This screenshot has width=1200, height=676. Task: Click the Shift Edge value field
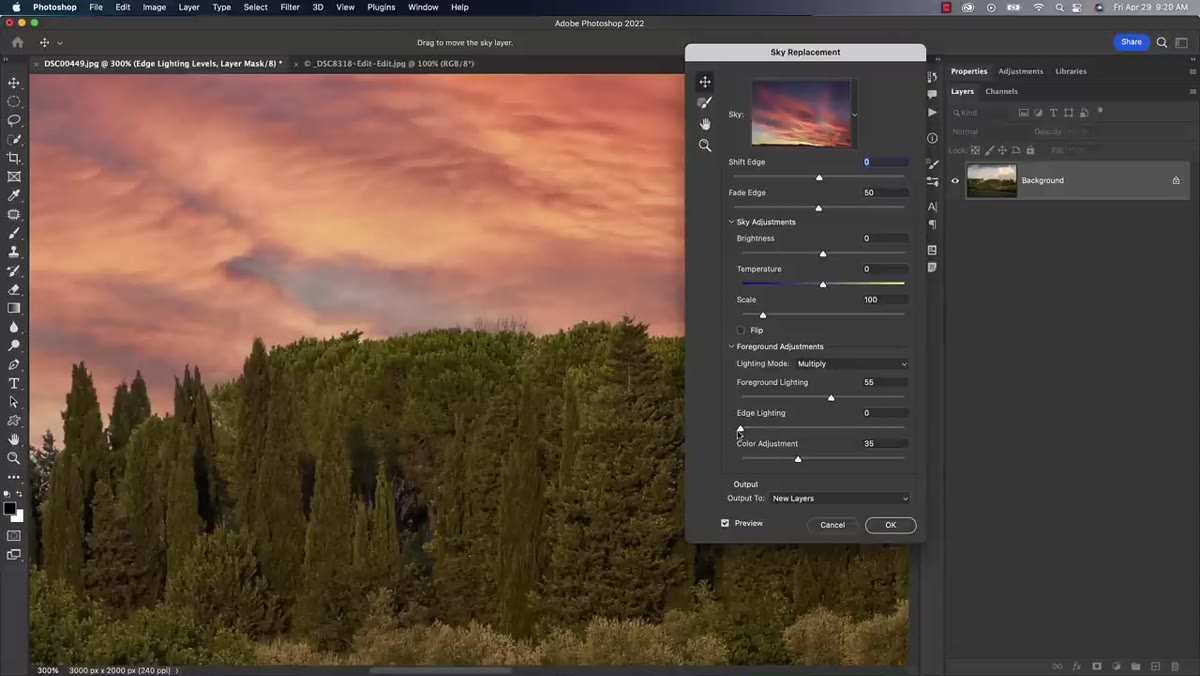(x=885, y=162)
